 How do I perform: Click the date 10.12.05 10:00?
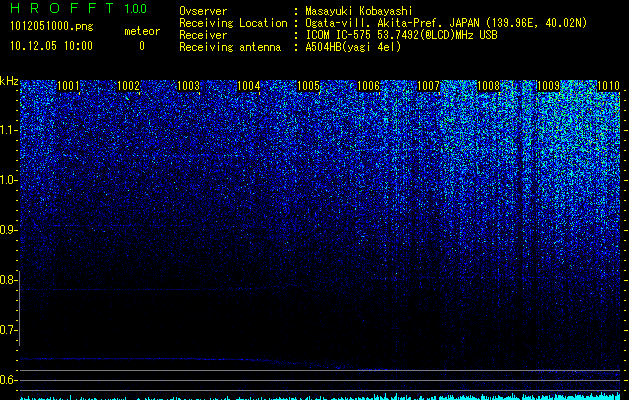pos(51,46)
